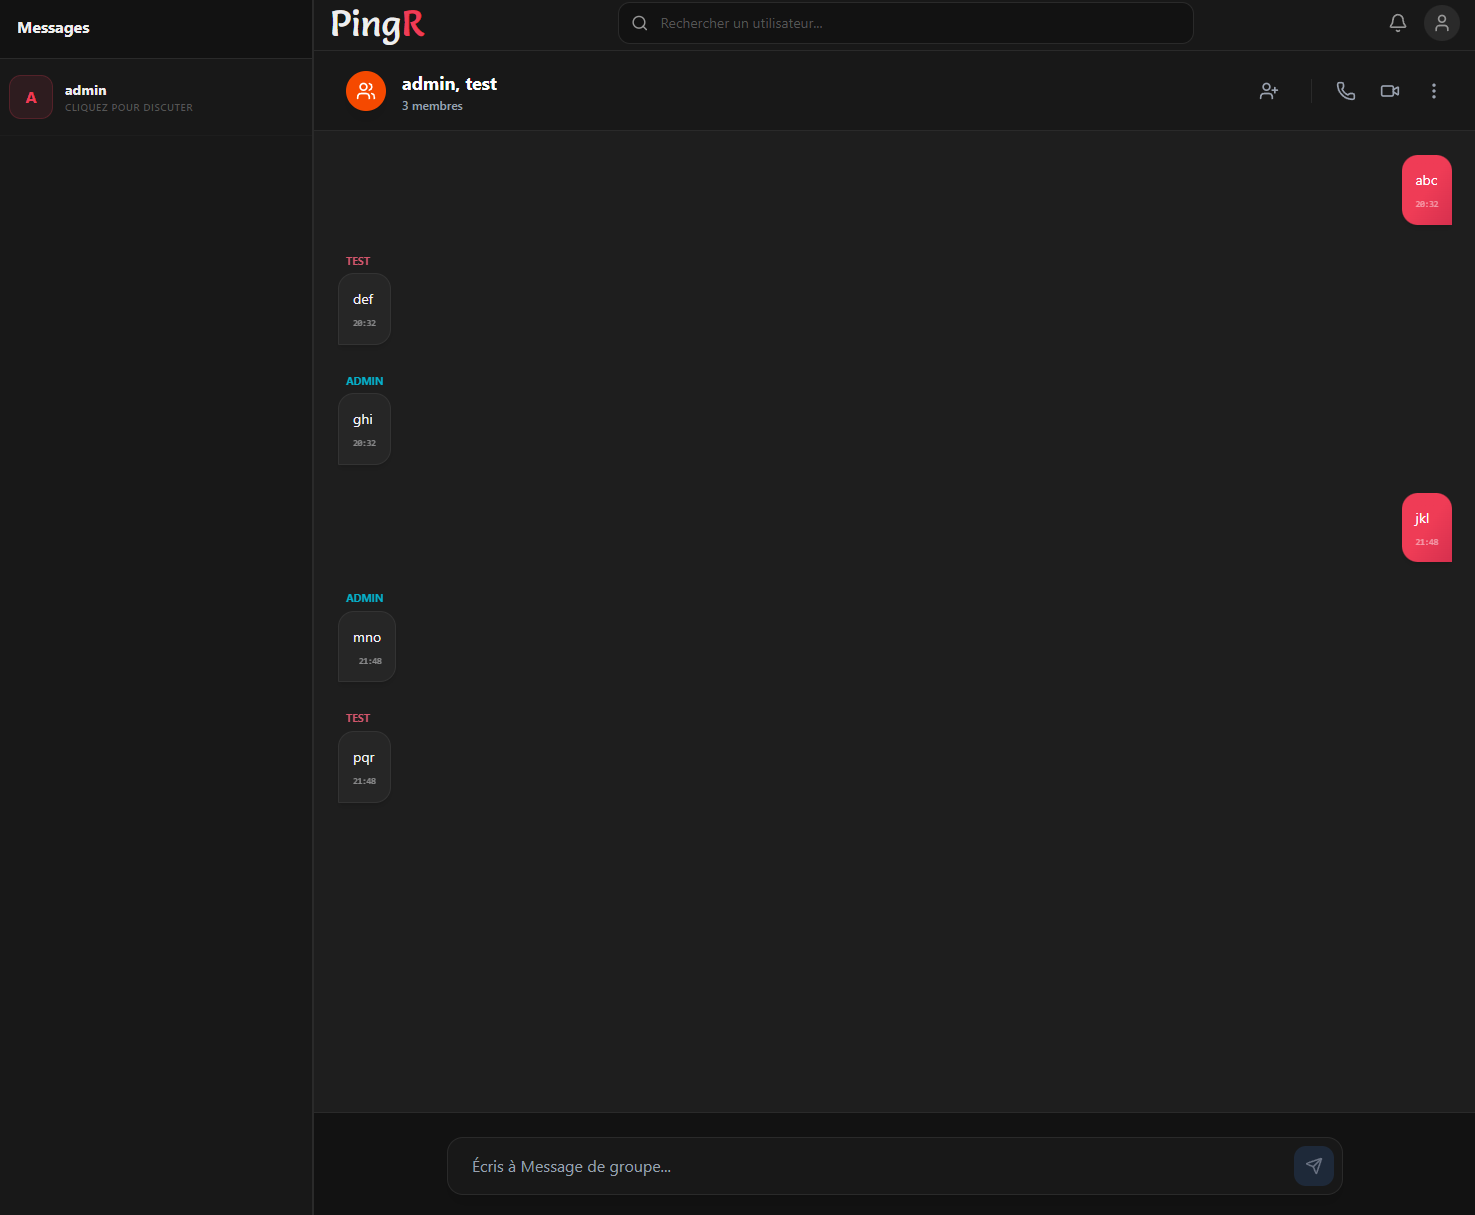
Task: Open your profile from the avatar icon
Action: tap(1441, 22)
